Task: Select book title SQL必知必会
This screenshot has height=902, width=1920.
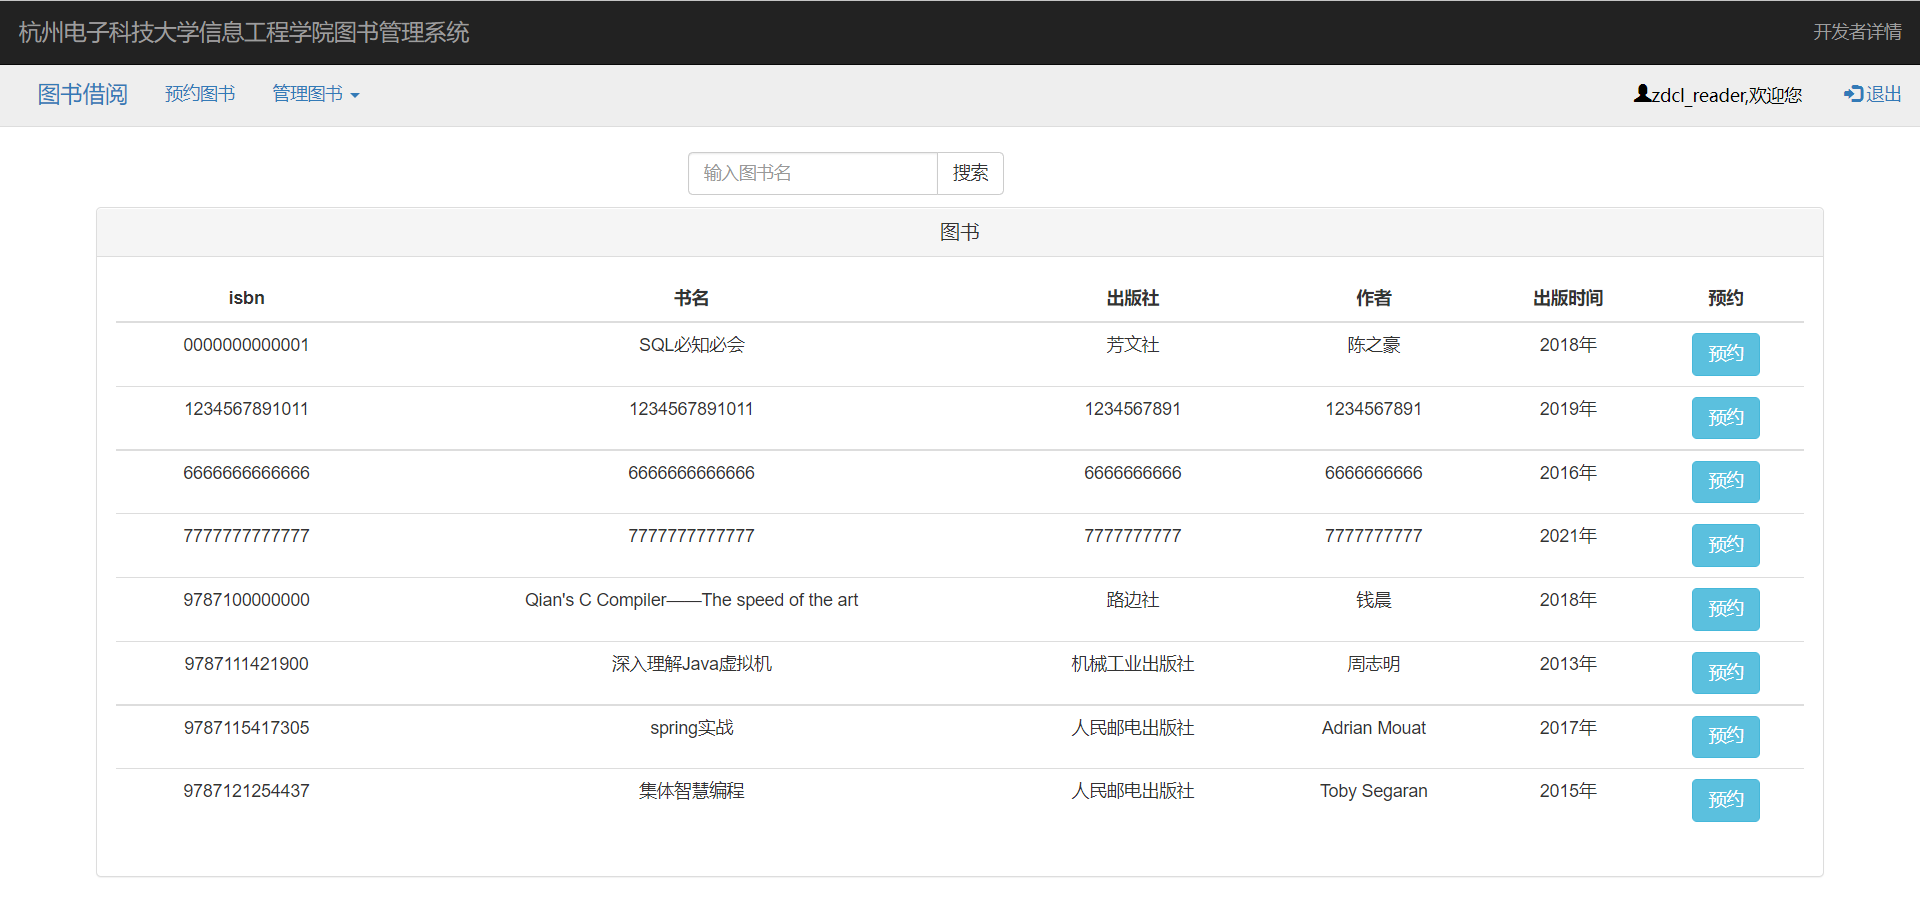Action: [691, 345]
